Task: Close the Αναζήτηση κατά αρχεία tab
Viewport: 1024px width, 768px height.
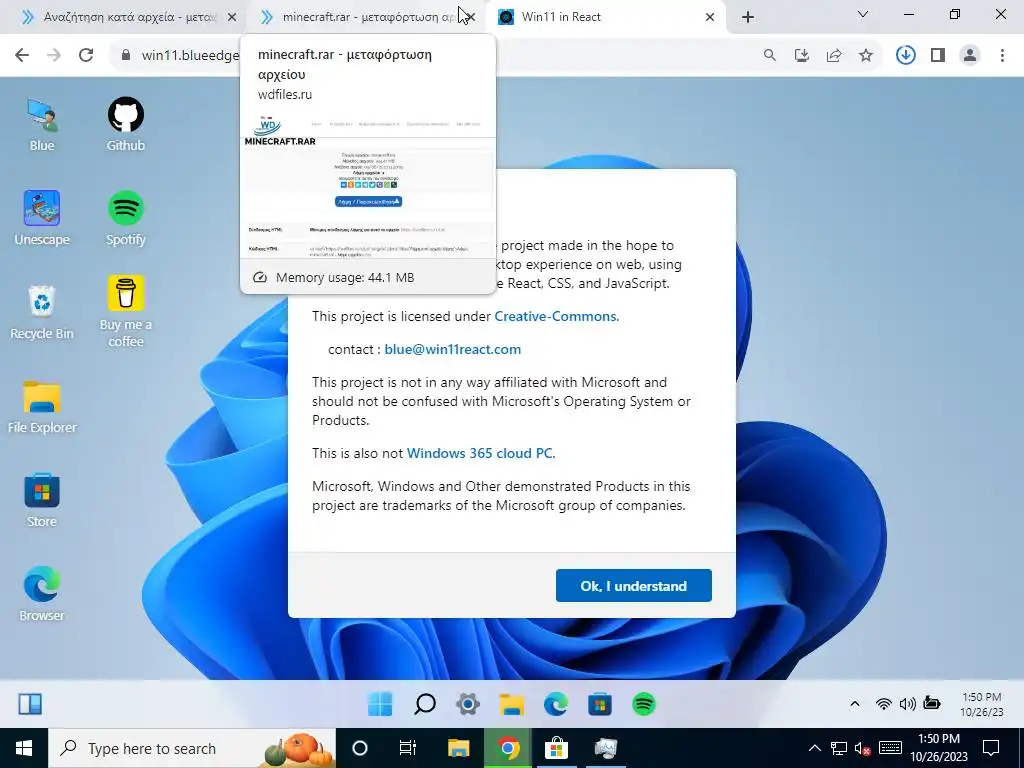Action: pyautogui.click(x=232, y=17)
